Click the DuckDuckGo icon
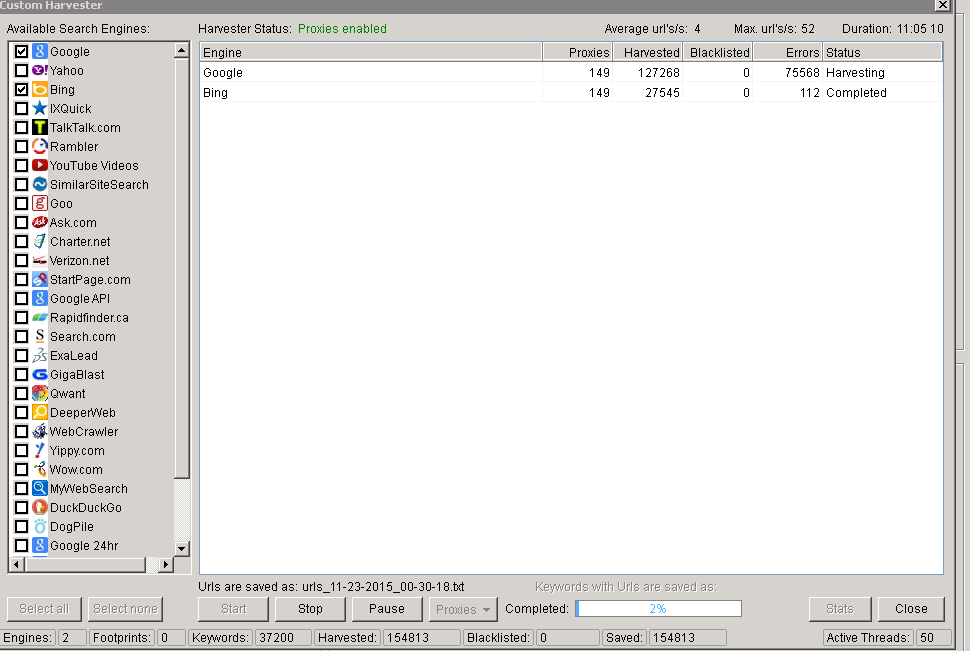 point(40,507)
